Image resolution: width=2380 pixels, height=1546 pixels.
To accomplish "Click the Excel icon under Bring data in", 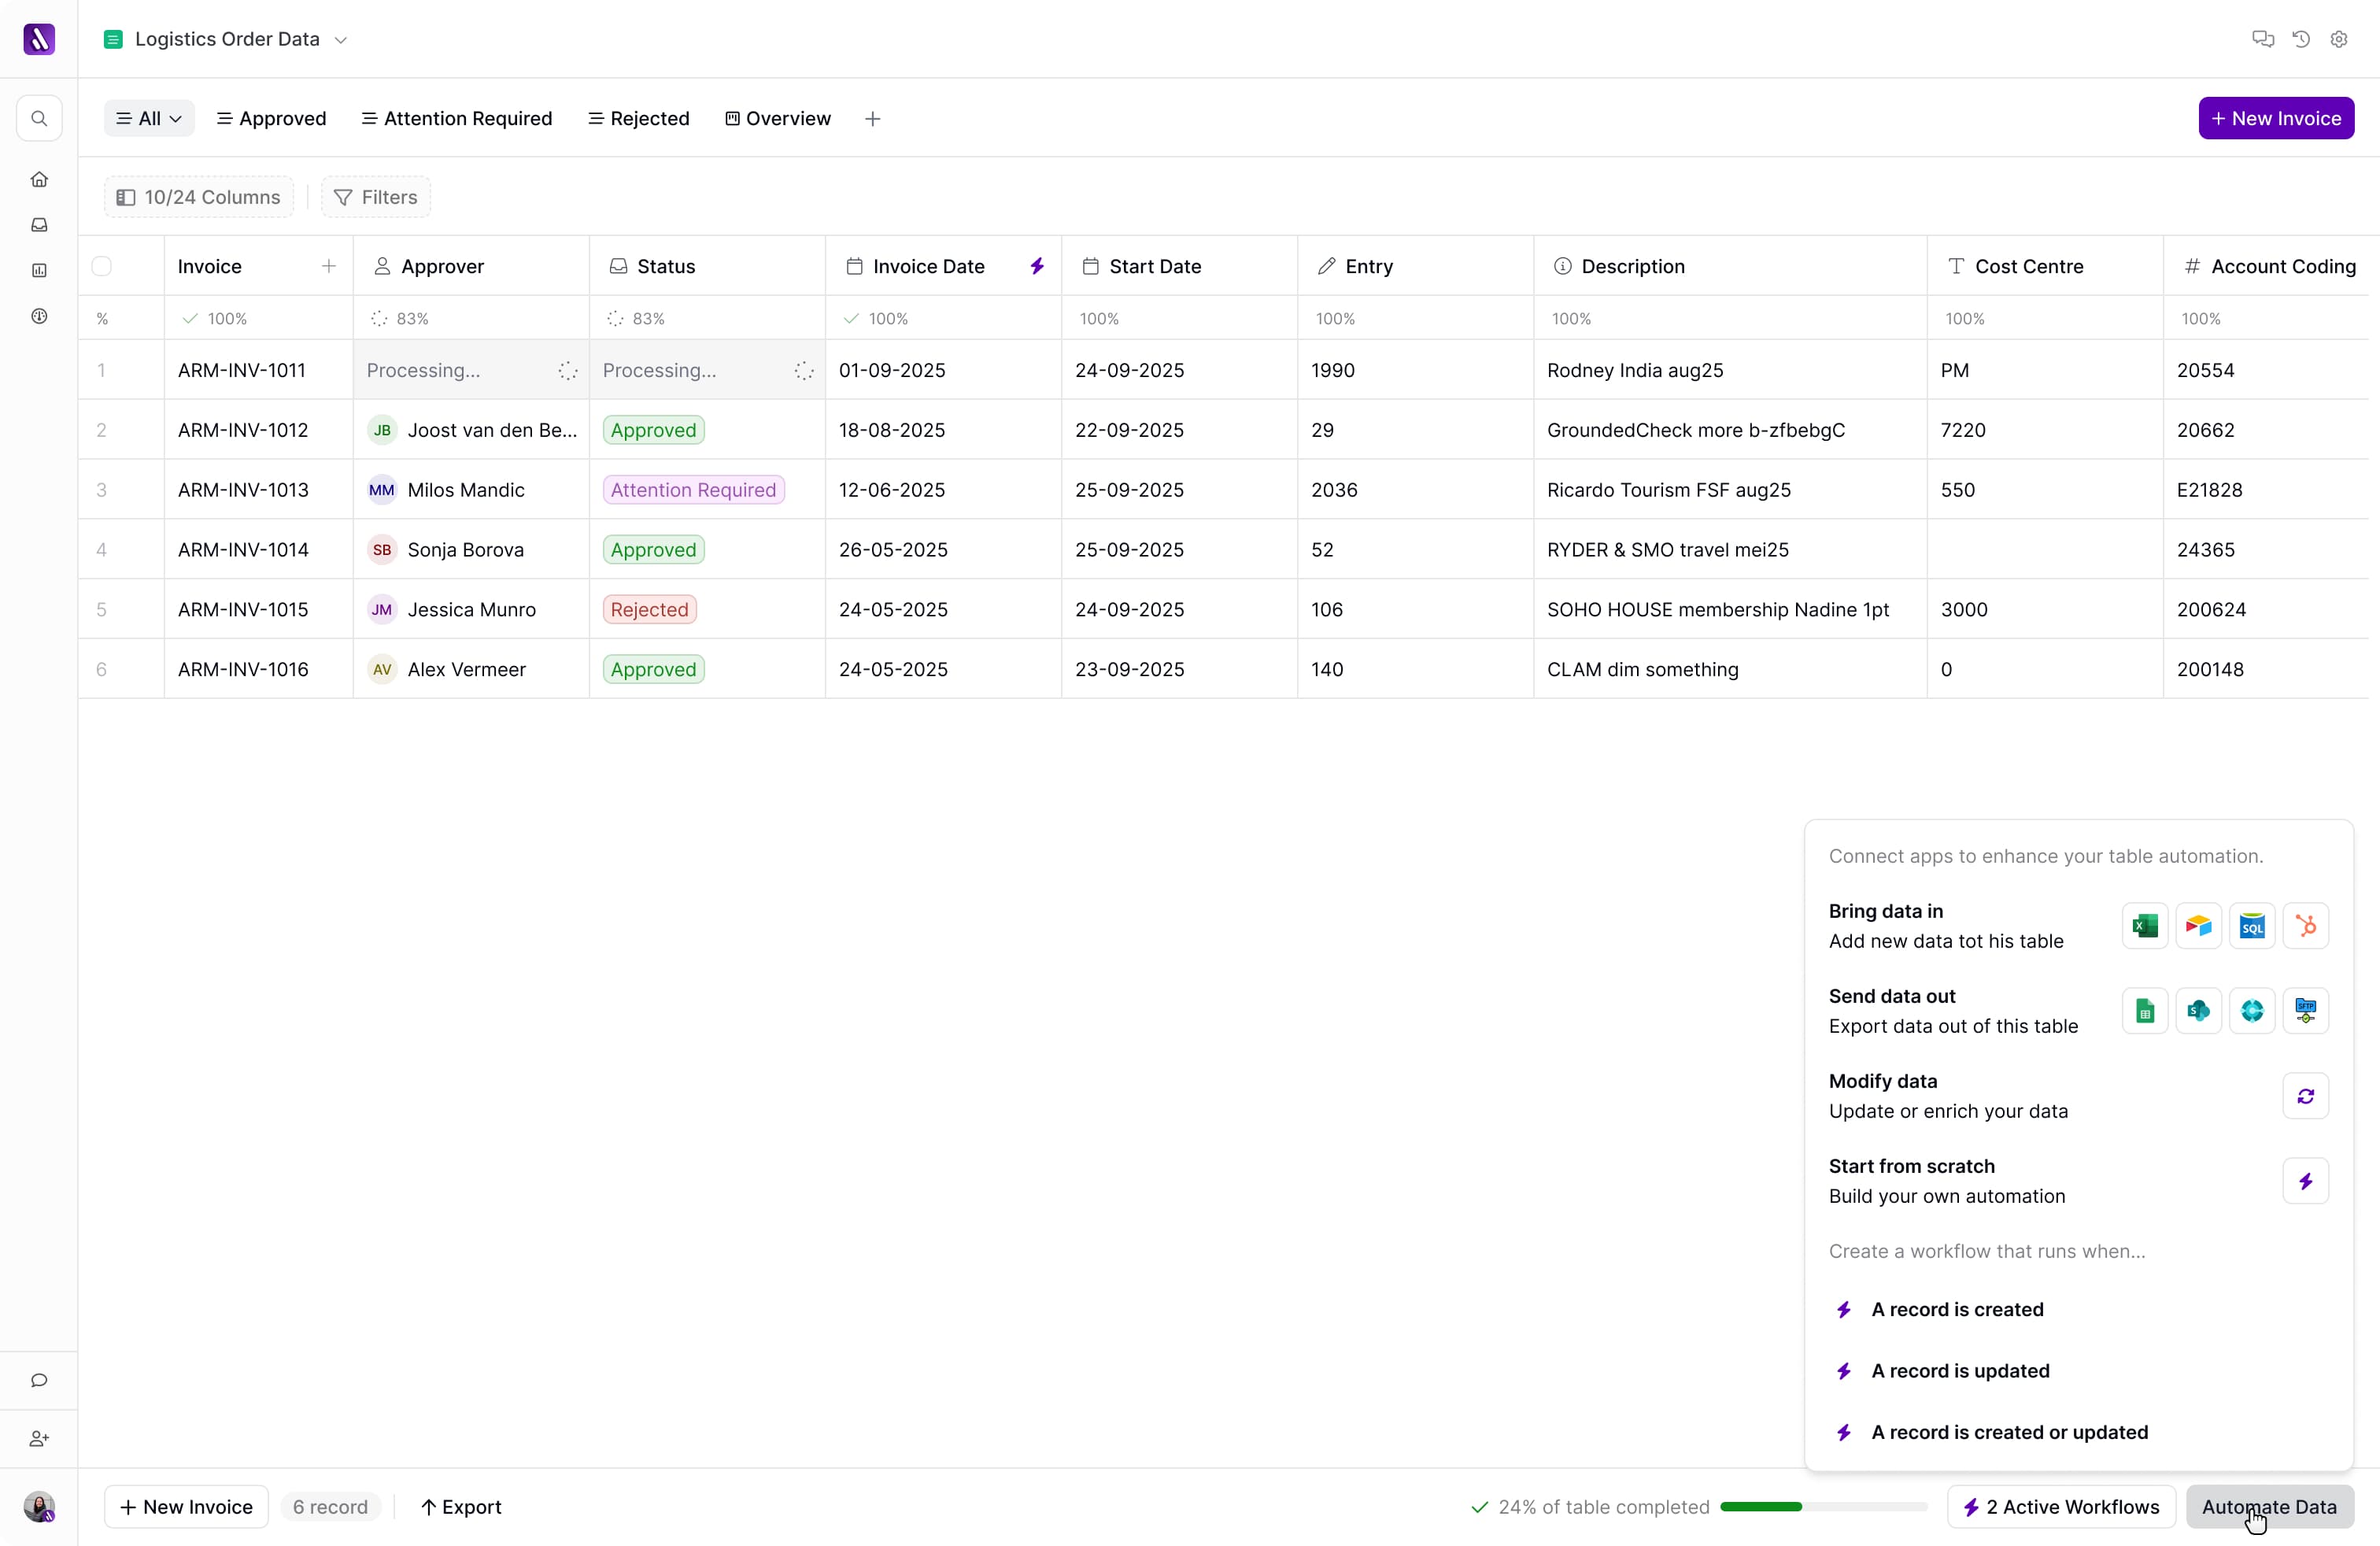I will (x=2144, y=926).
